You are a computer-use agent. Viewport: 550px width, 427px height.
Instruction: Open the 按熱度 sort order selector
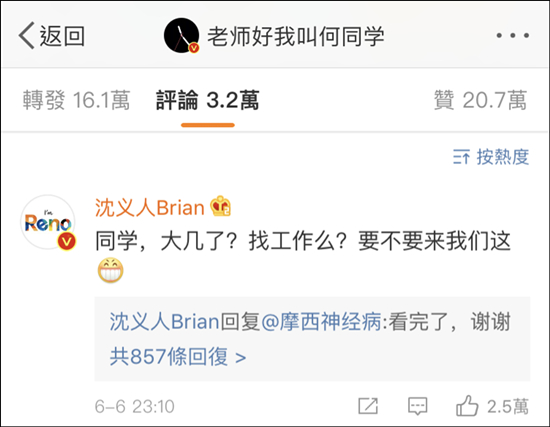point(491,156)
